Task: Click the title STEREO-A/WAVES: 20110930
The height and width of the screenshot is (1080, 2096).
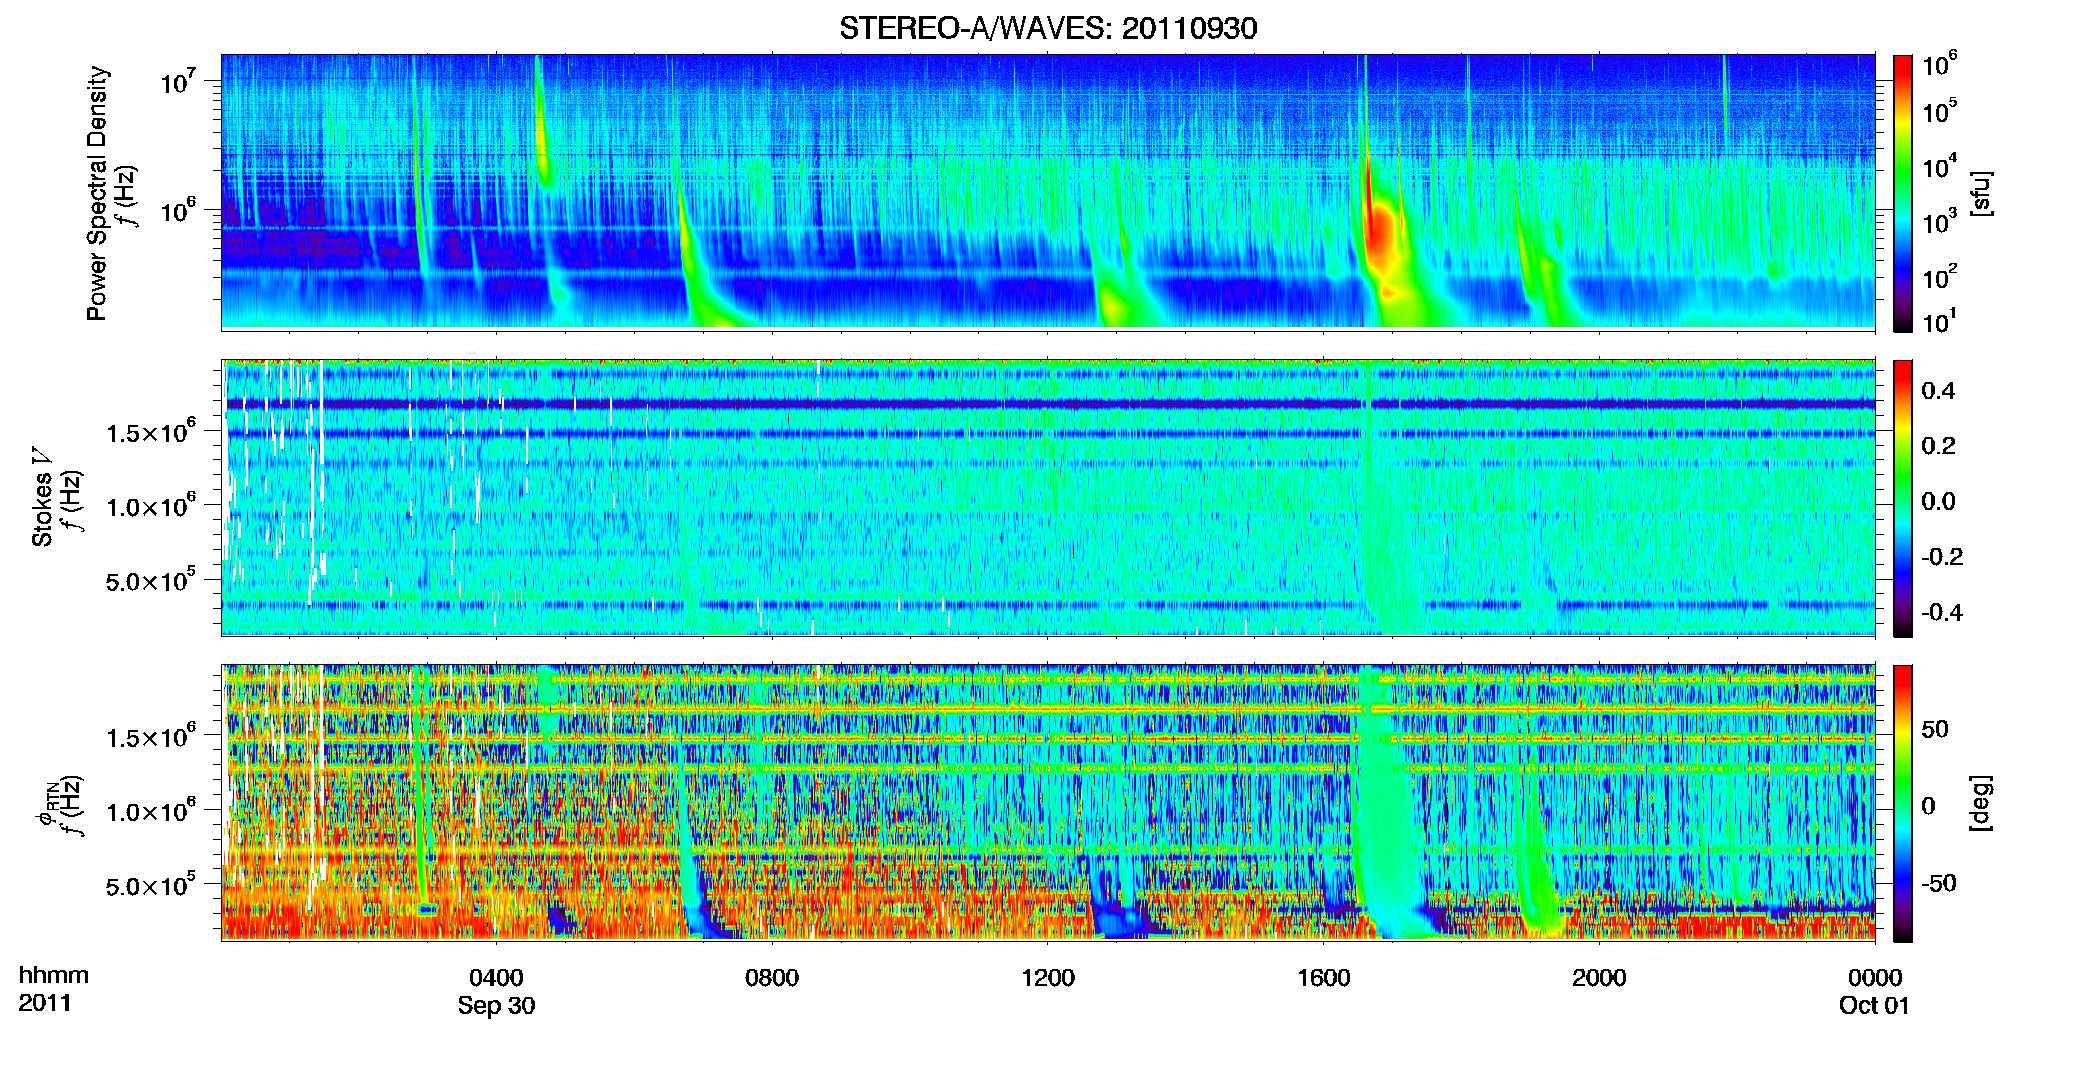Action: point(1048,28)
